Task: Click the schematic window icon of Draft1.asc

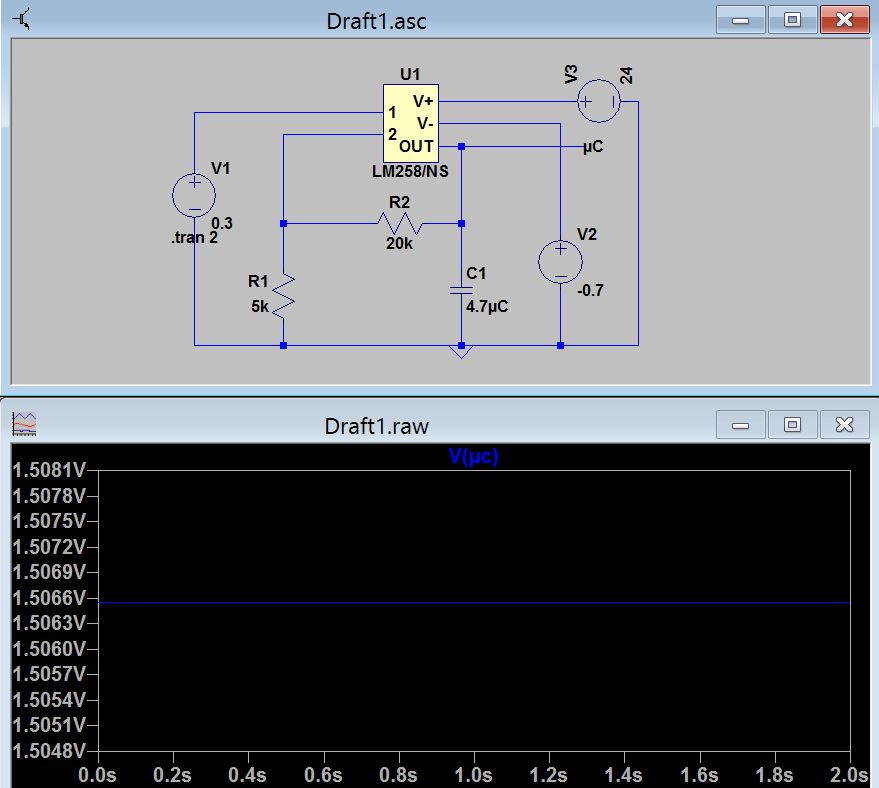Action: [x=23, y=18]
